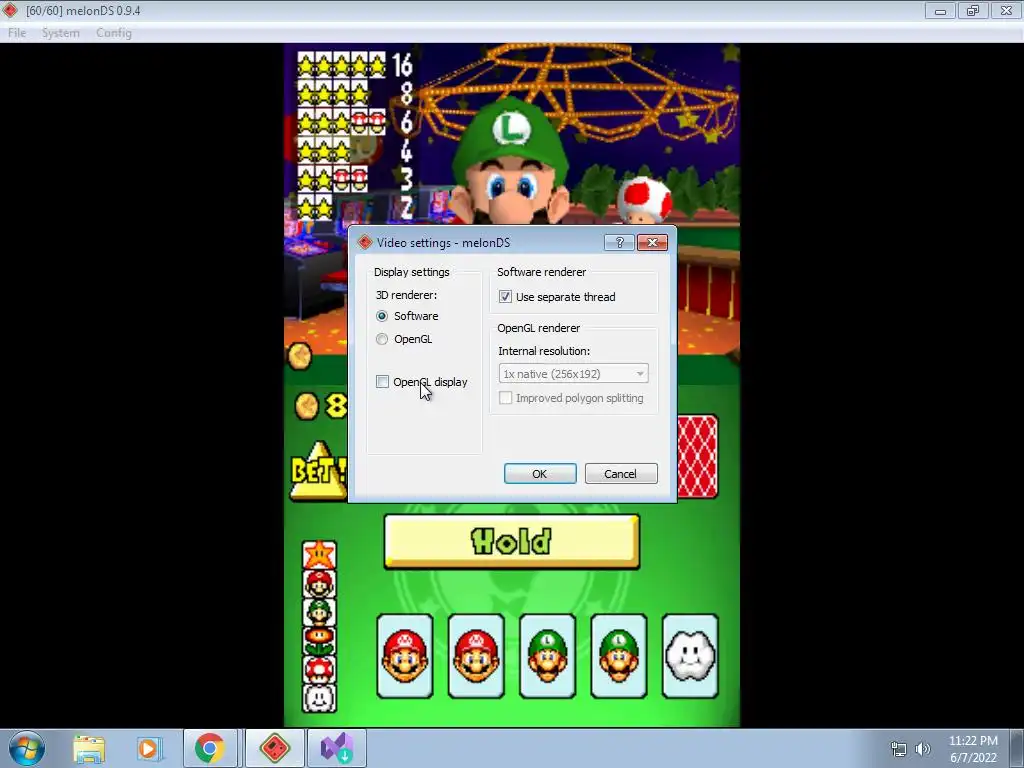Click the OpenGL renderer group label
This screenshot has width=1024, height=768.
pyautogui.click(x=539, y=328)
